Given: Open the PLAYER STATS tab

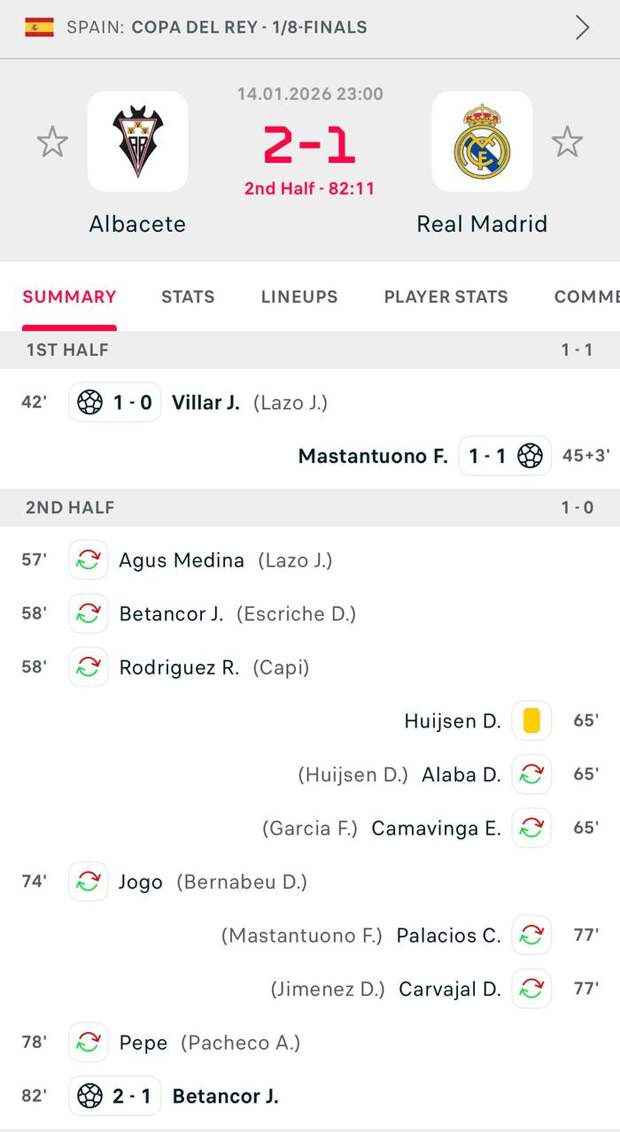Looking at the screenshot, I should pos(446,297).
